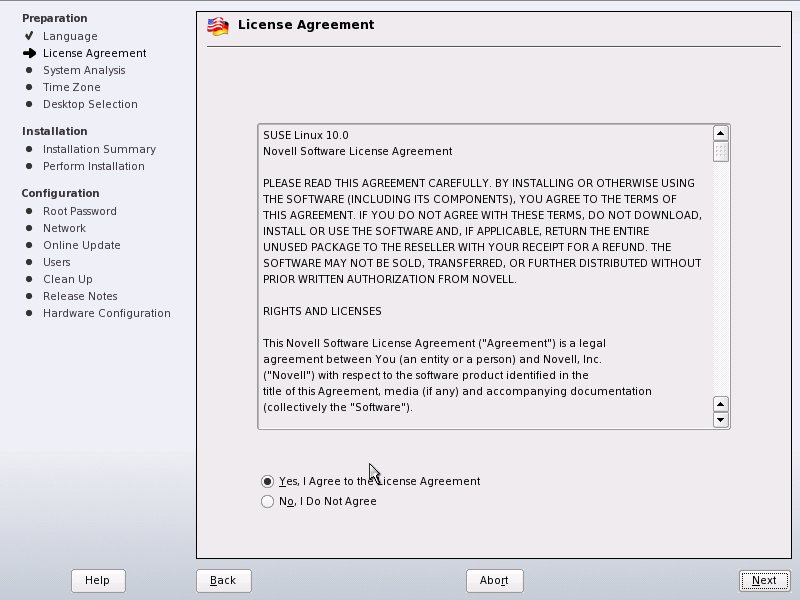800x600 pixels.
Task: Click the Root Password step
Action: point(80,211)
